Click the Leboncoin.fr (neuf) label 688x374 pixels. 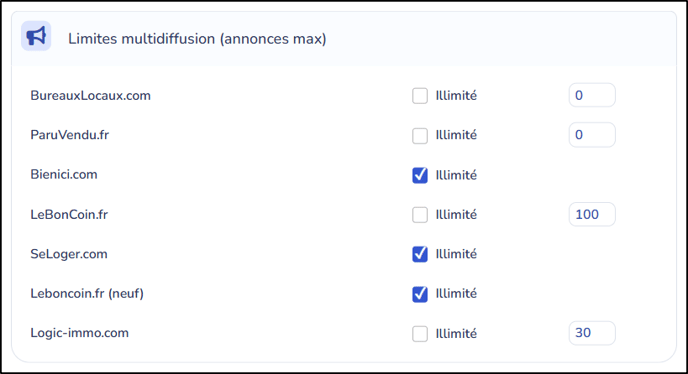coord(87,293)
